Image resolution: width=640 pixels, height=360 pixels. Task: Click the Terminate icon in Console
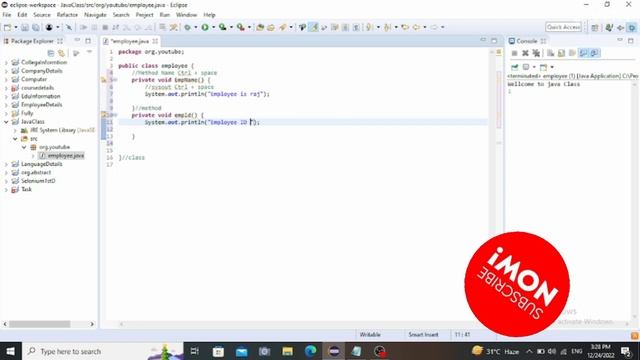pyautogui.click(x=514, y=53)
